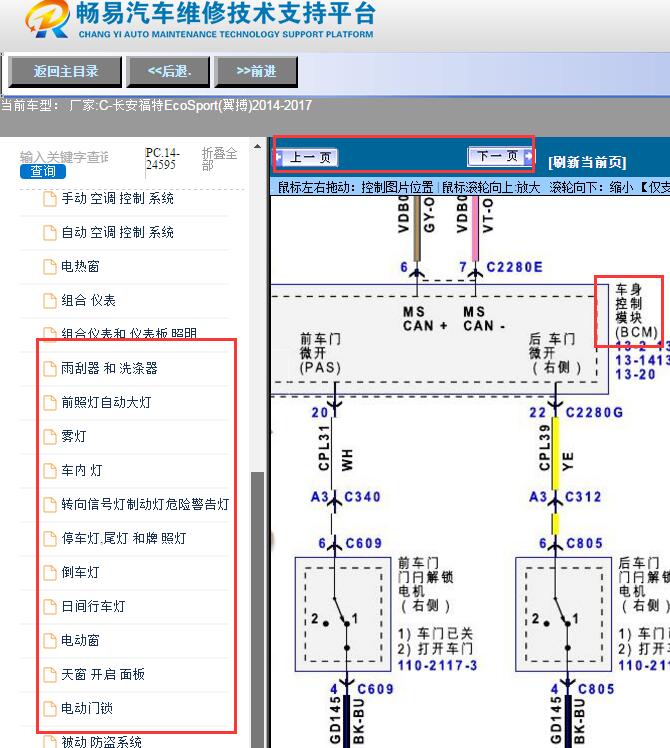Click document icon beside 组合仪表
Screen dimensions: 670x748
click(x=50, y=301)
